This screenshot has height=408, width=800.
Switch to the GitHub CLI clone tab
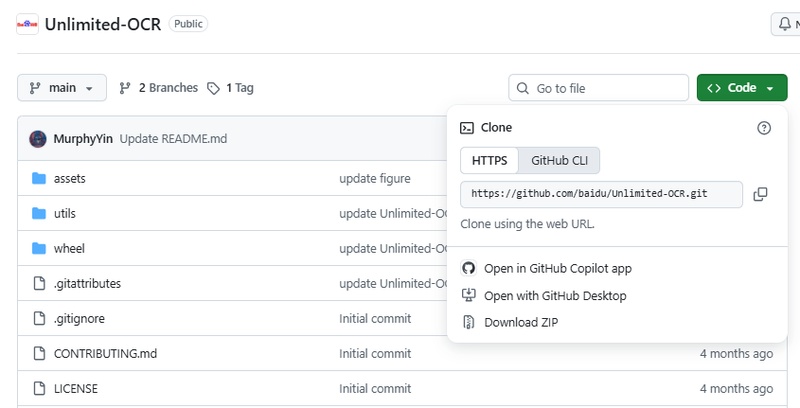(559, 161)
